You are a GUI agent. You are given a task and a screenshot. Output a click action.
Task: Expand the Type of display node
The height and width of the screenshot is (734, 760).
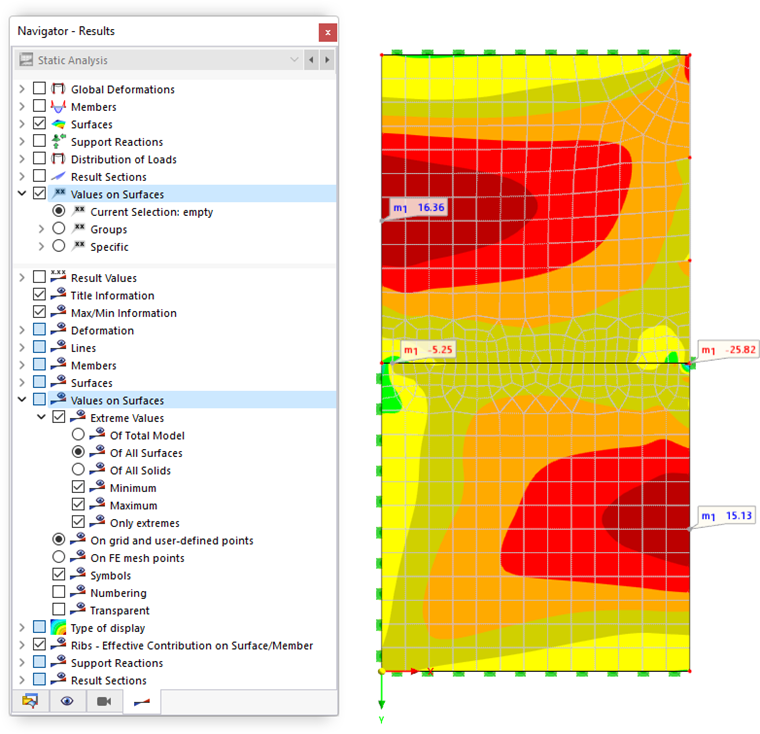coord(22,628)
